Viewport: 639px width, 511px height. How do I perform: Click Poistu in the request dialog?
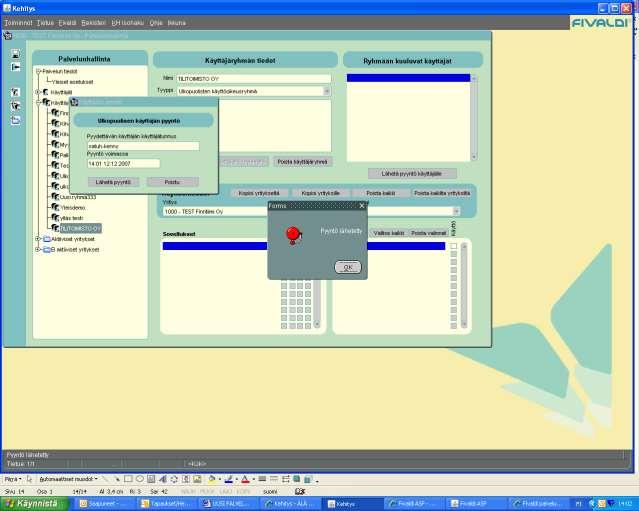[172, 182]
